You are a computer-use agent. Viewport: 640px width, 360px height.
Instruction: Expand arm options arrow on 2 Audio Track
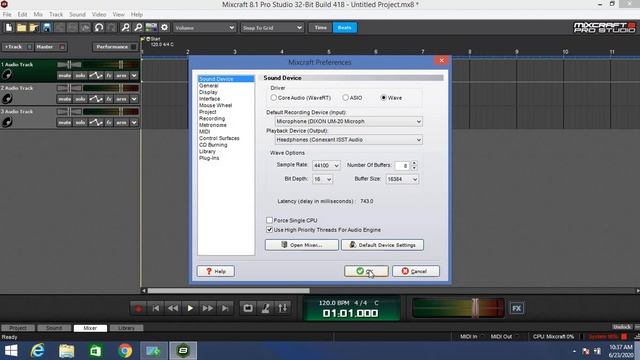pos(134,99)
